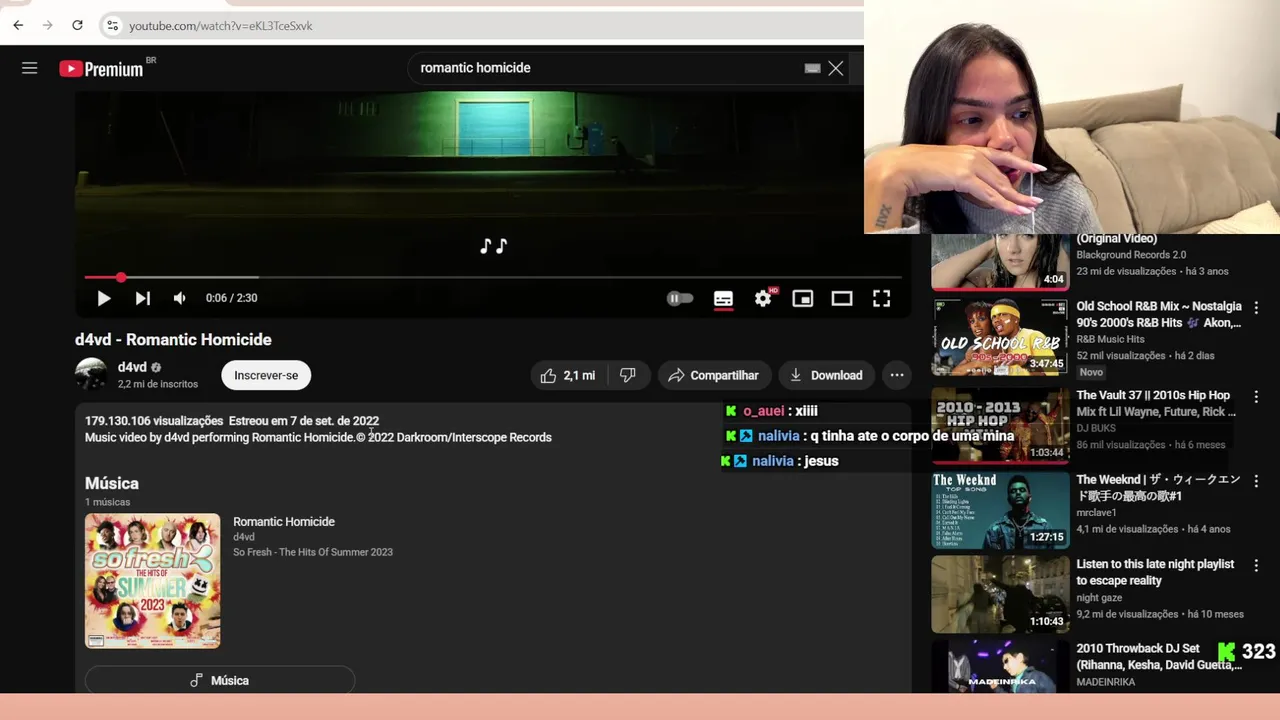1280x720 pixels.
Task: Click chat message 'nalivia : jesus'
Action: 780,461
